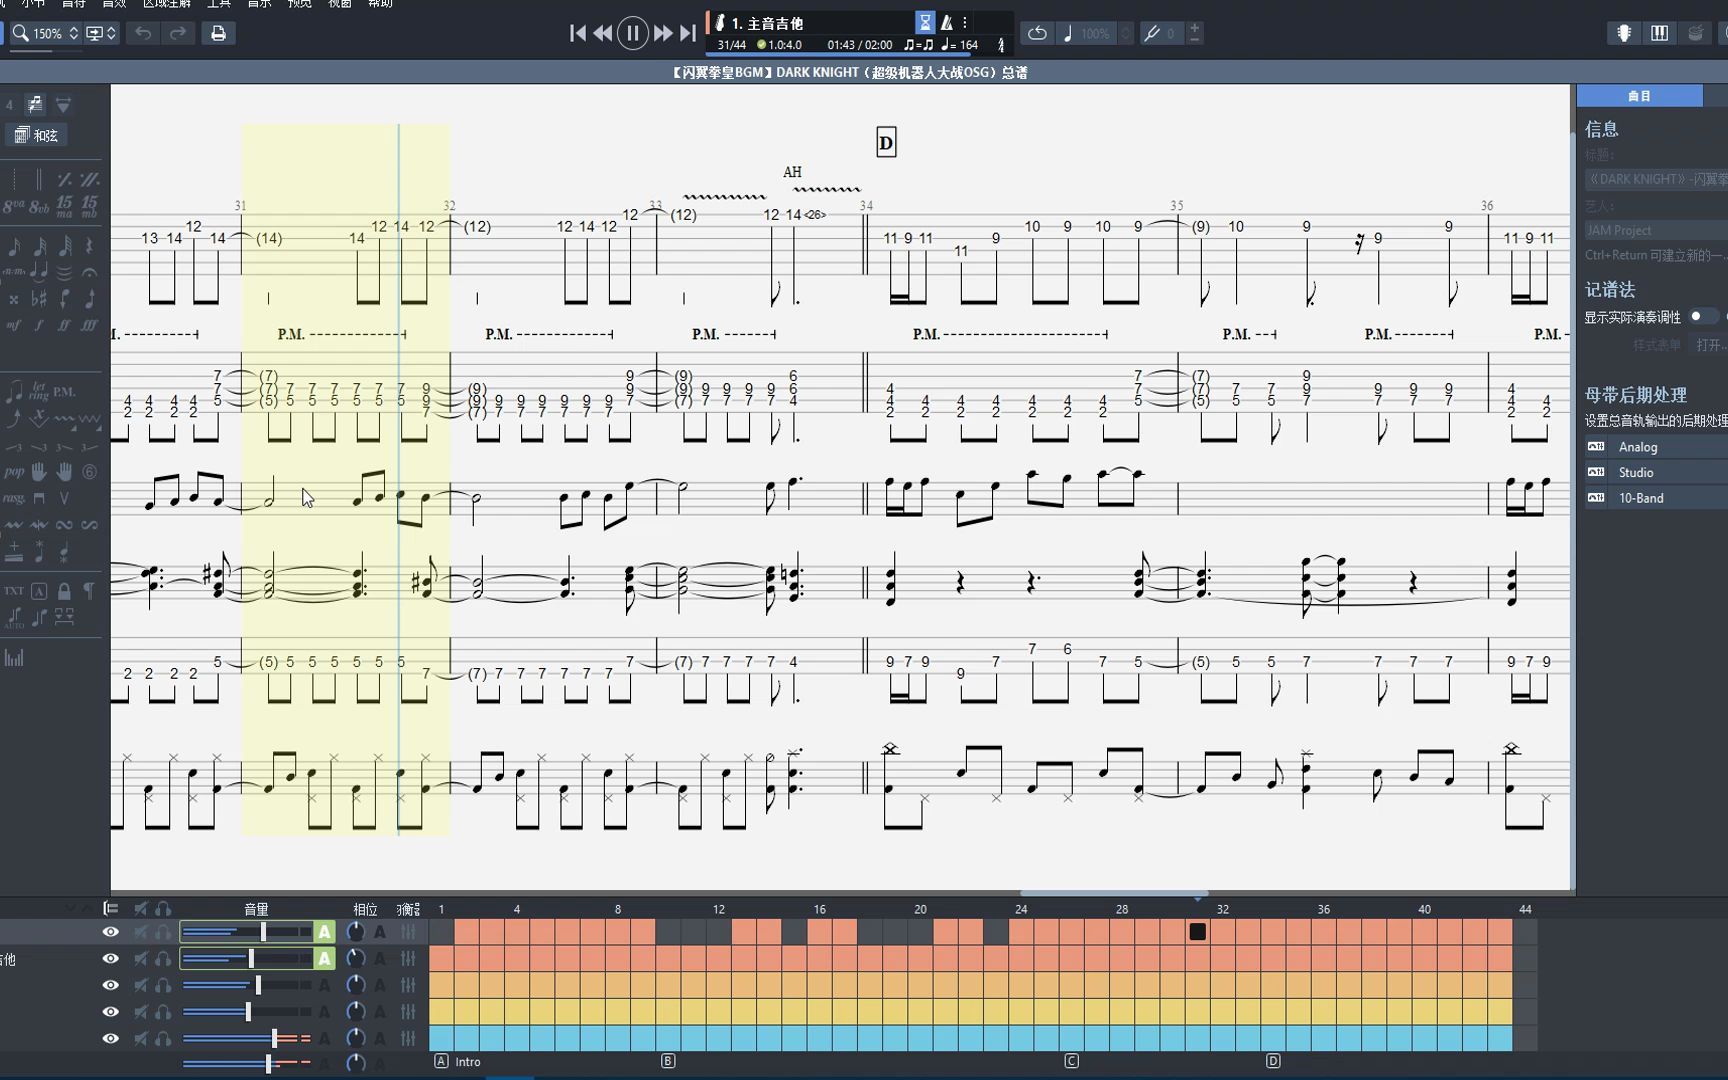Enable loop playback button
This screenshot has width=1728, height=1080.
tap(1037, 33)
